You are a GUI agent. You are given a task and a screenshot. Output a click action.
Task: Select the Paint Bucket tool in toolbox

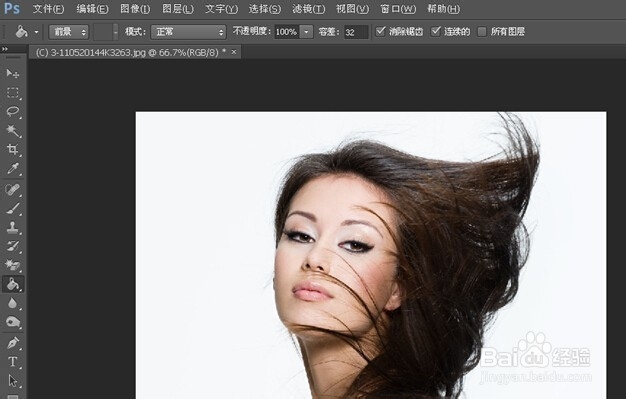click(13, 284)
